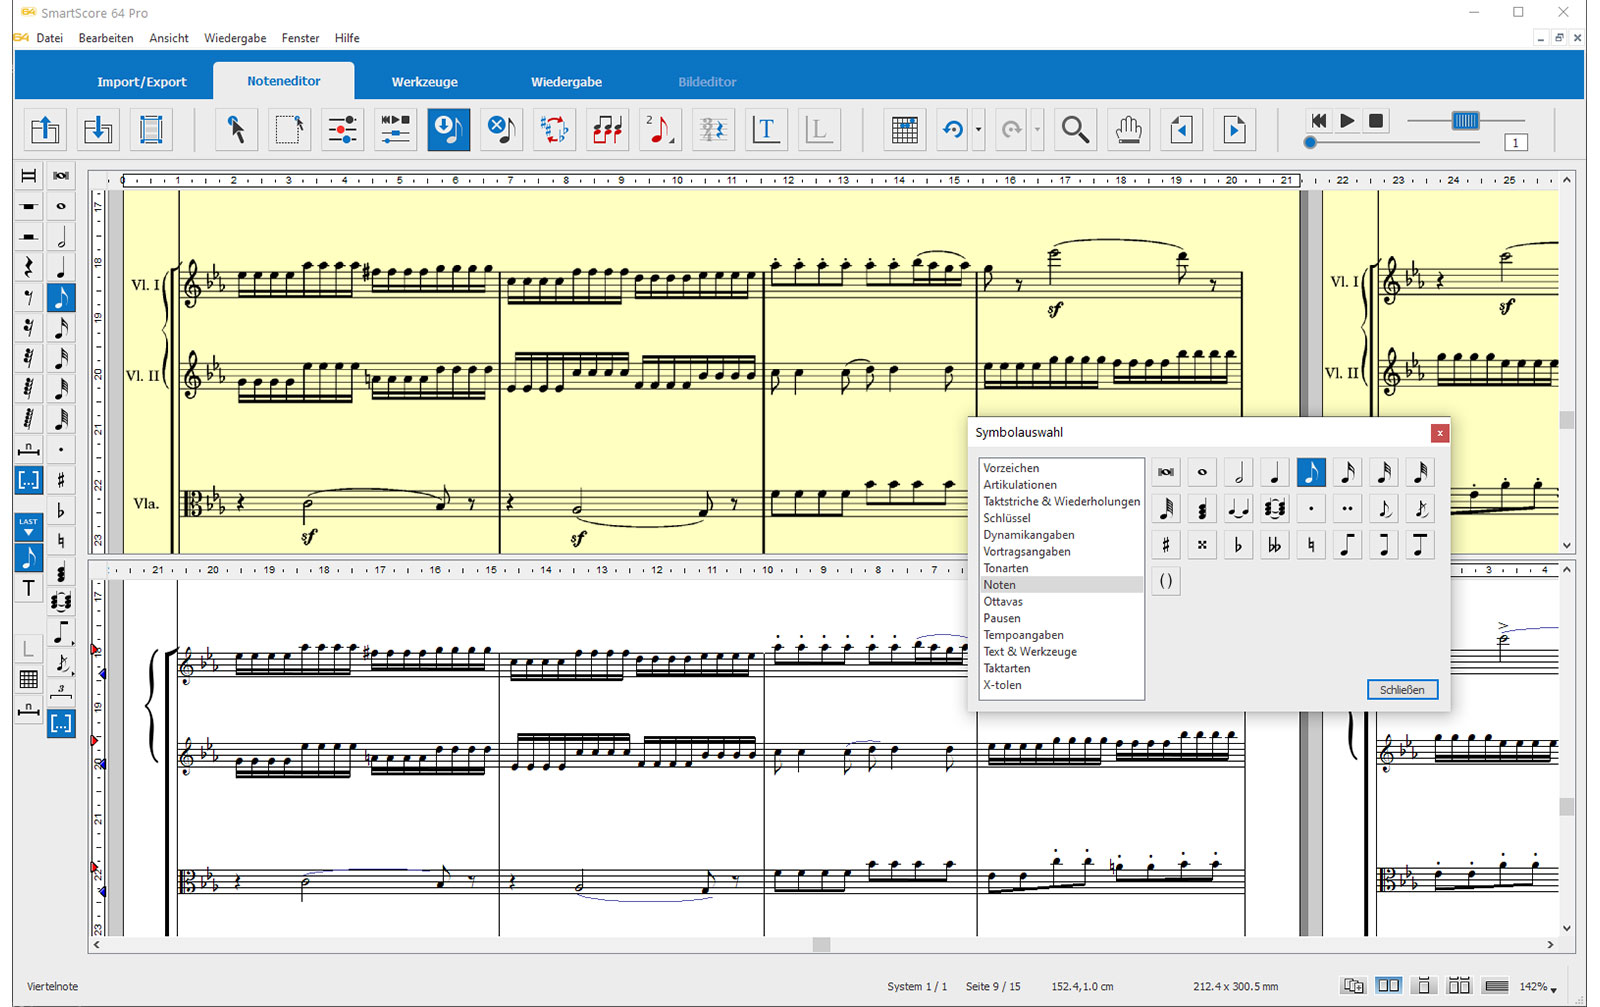Pick the half note in the left palette
Viewport: 1600px width, 1007px height.
coord(61,237)
